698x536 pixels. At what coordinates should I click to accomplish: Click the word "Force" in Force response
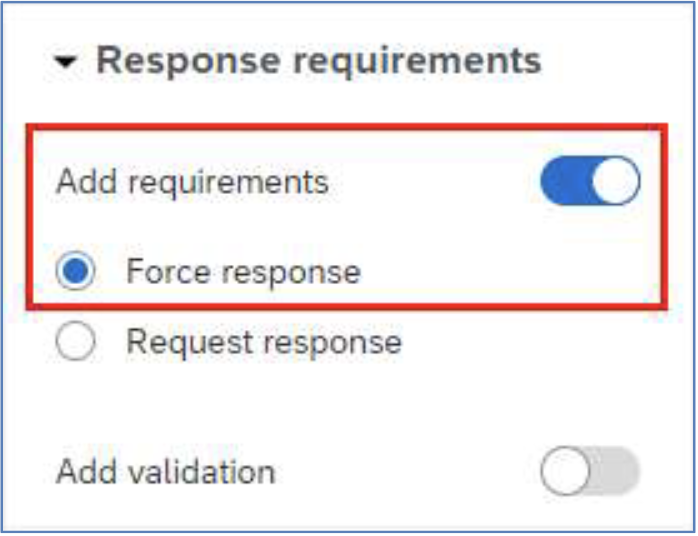(x=168, y=271)
